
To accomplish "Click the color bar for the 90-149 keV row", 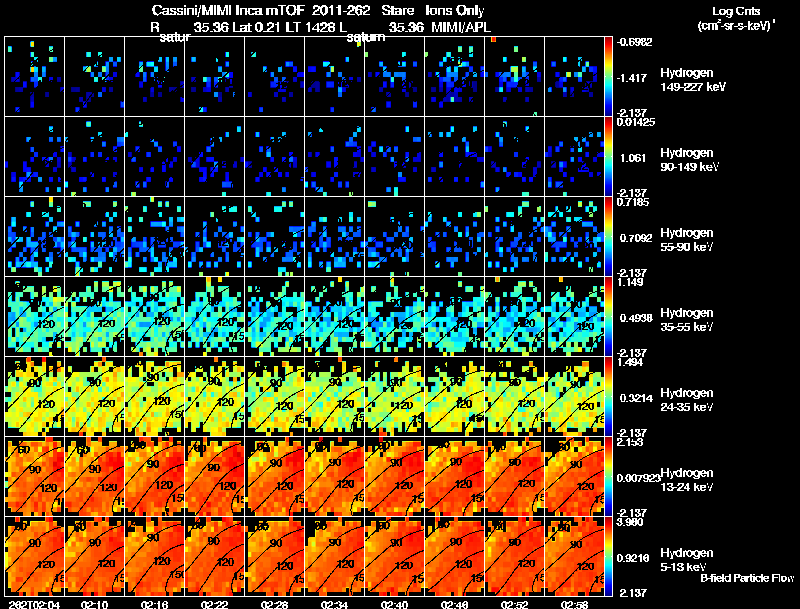I will click(608, 157).
